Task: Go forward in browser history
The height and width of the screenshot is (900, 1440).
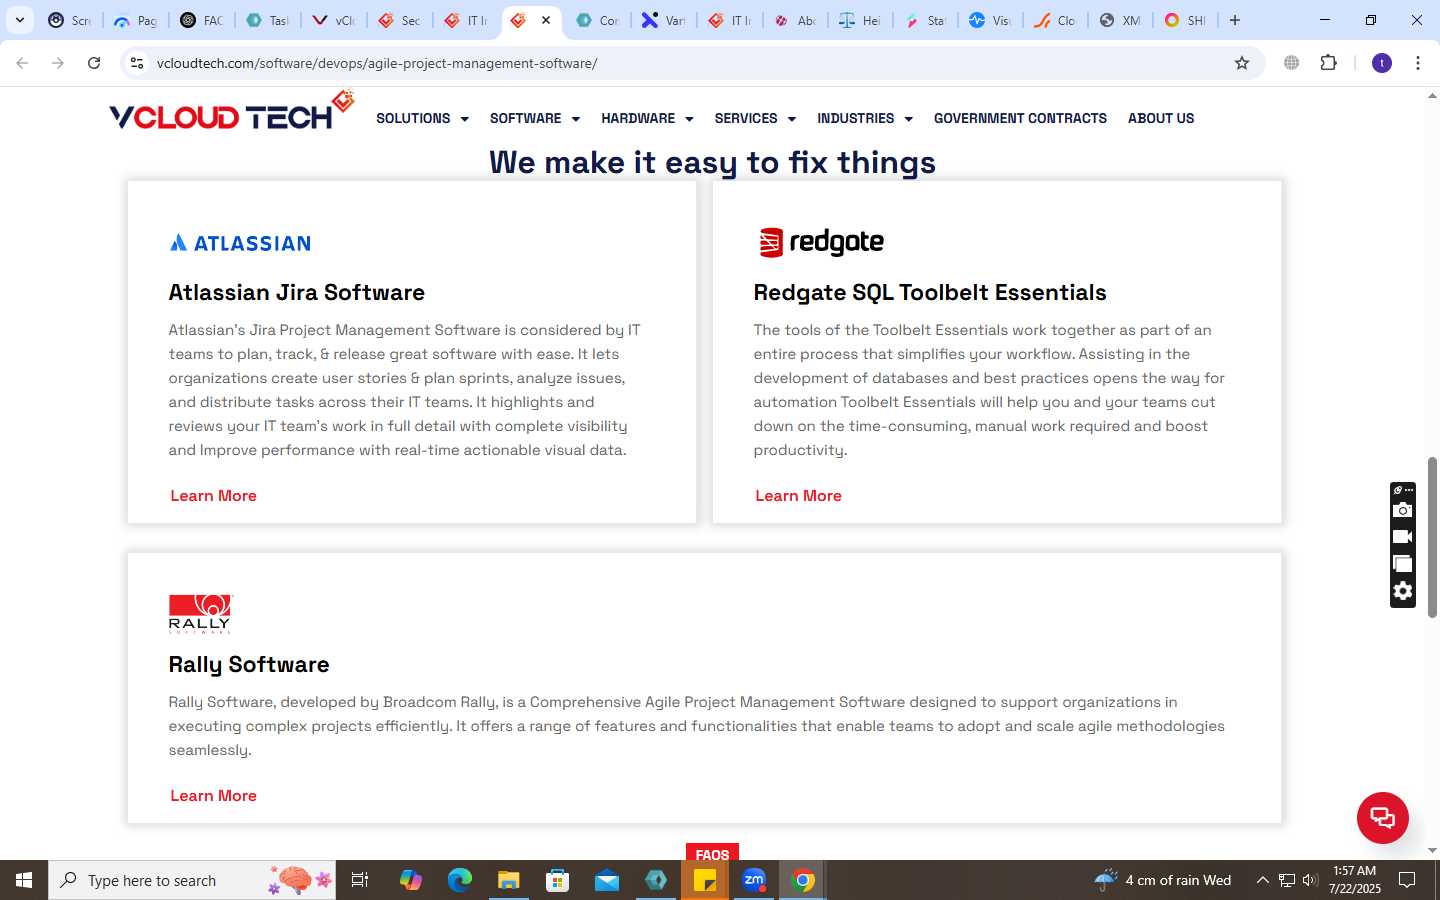Action: (x=58, y=63)
